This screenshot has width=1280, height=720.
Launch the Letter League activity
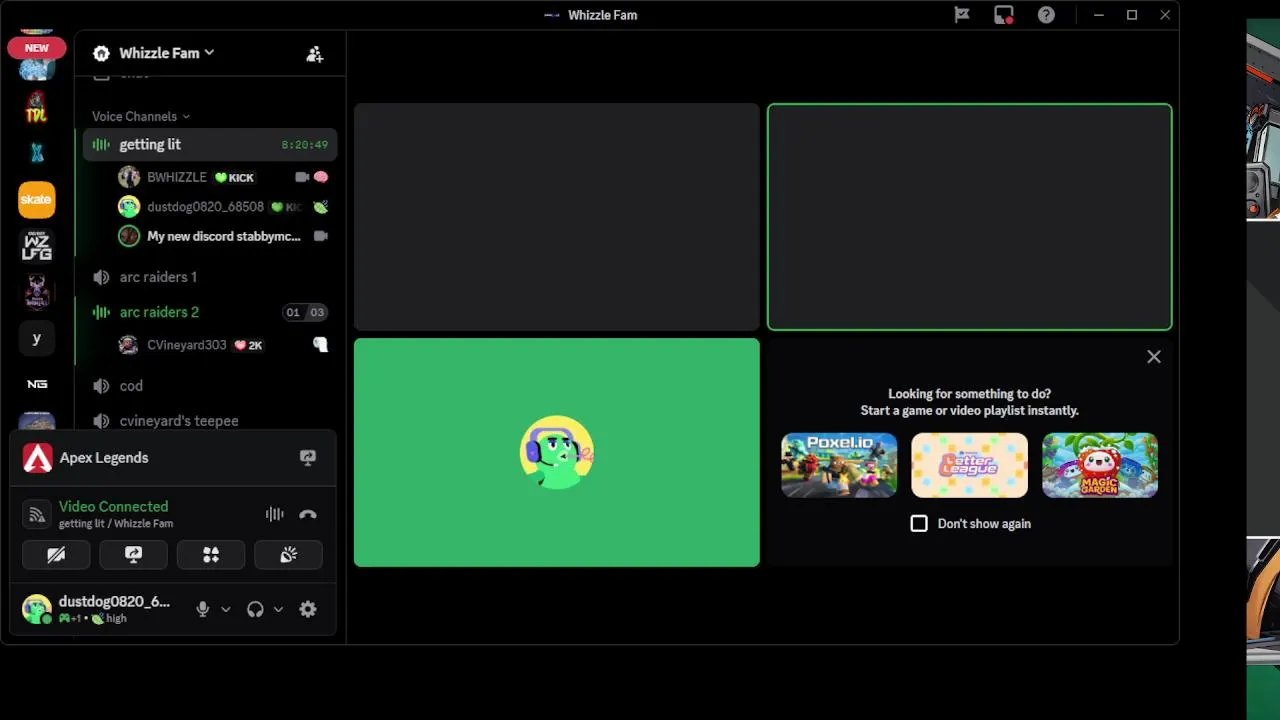[x=969, y=465]
